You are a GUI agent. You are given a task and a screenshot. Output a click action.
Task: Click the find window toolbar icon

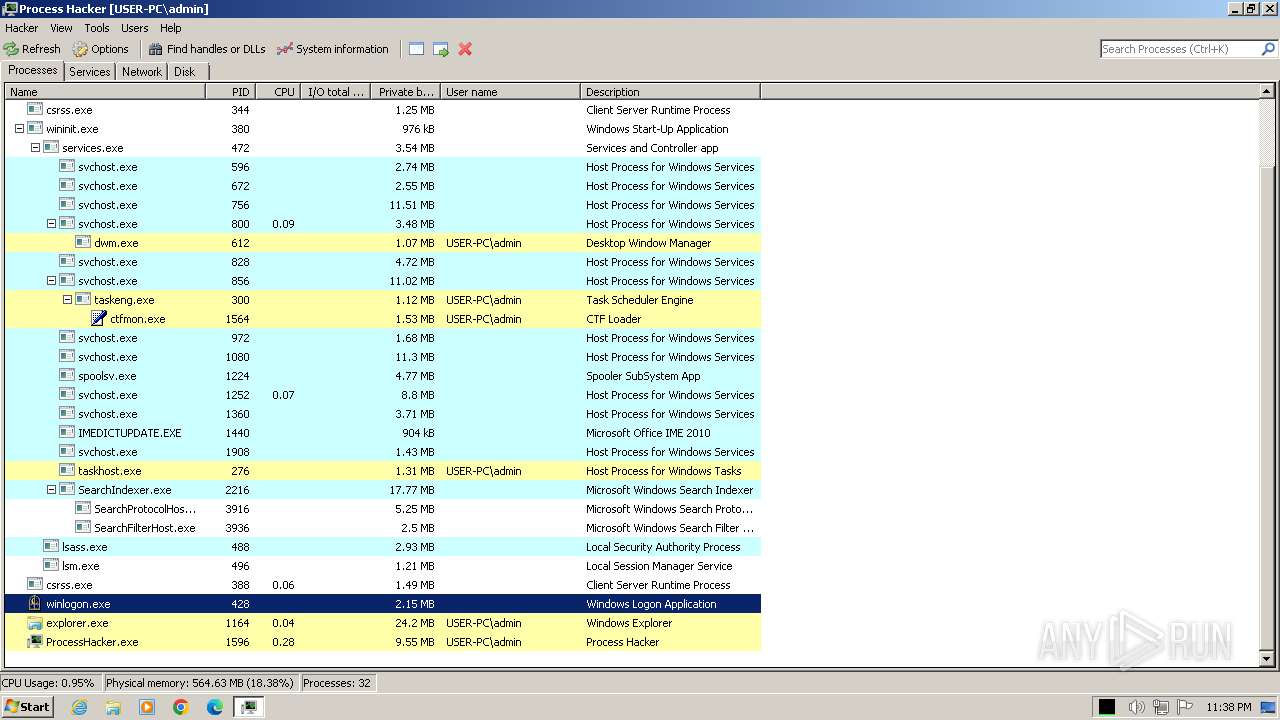[x=416, y=49]
